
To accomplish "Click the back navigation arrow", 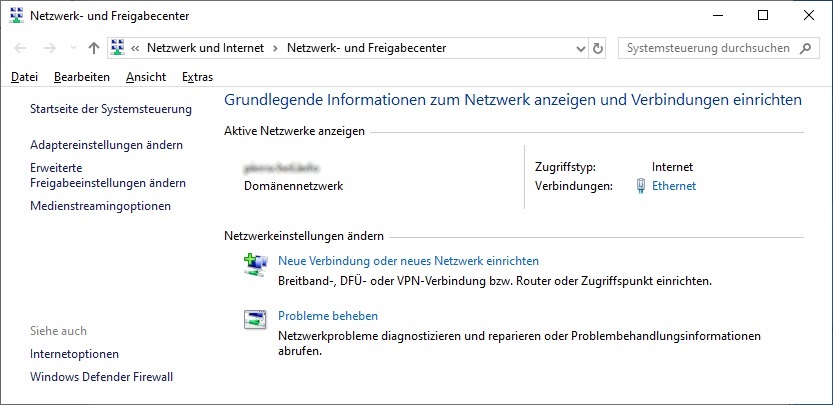I will pyautogui.click(x=20, y=48).
